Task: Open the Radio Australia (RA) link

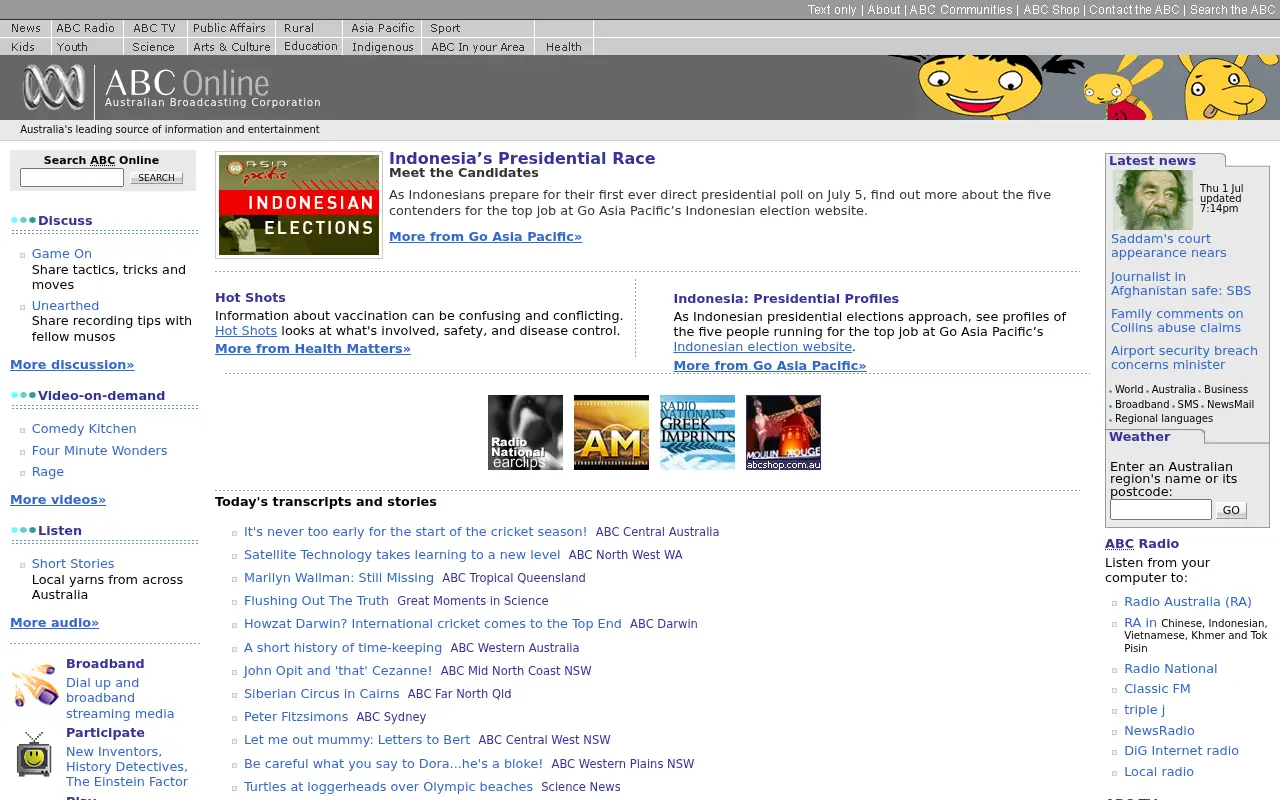Action: 1188,602
